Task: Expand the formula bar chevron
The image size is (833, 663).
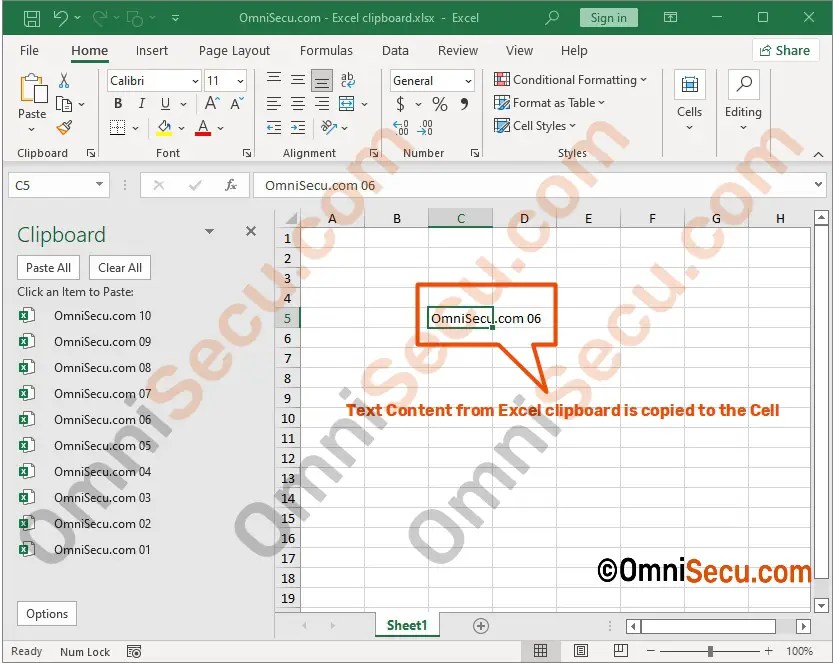Action: [x=818, y=184]
